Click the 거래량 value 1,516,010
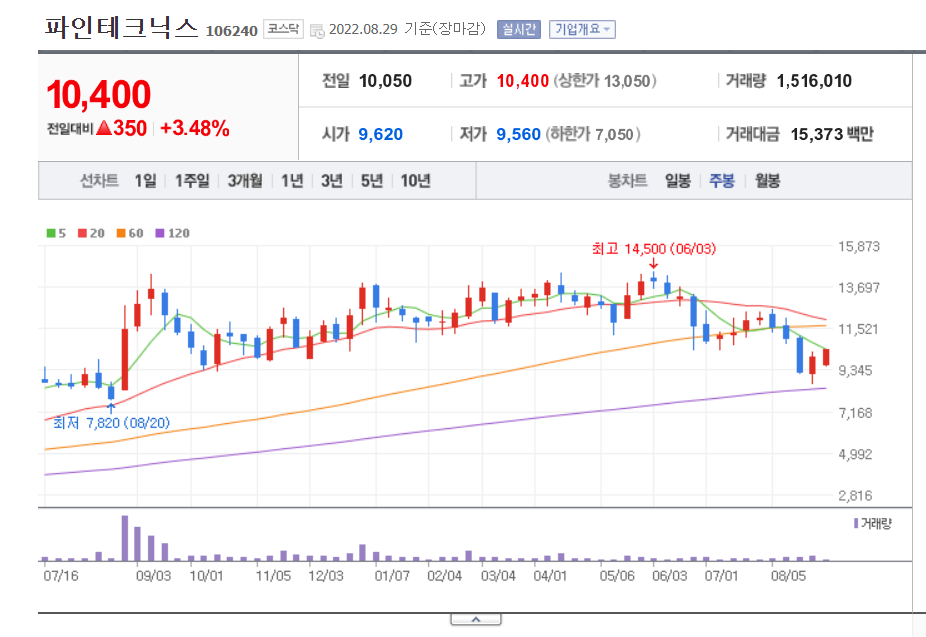926x637 pixels. coord(814,81)
